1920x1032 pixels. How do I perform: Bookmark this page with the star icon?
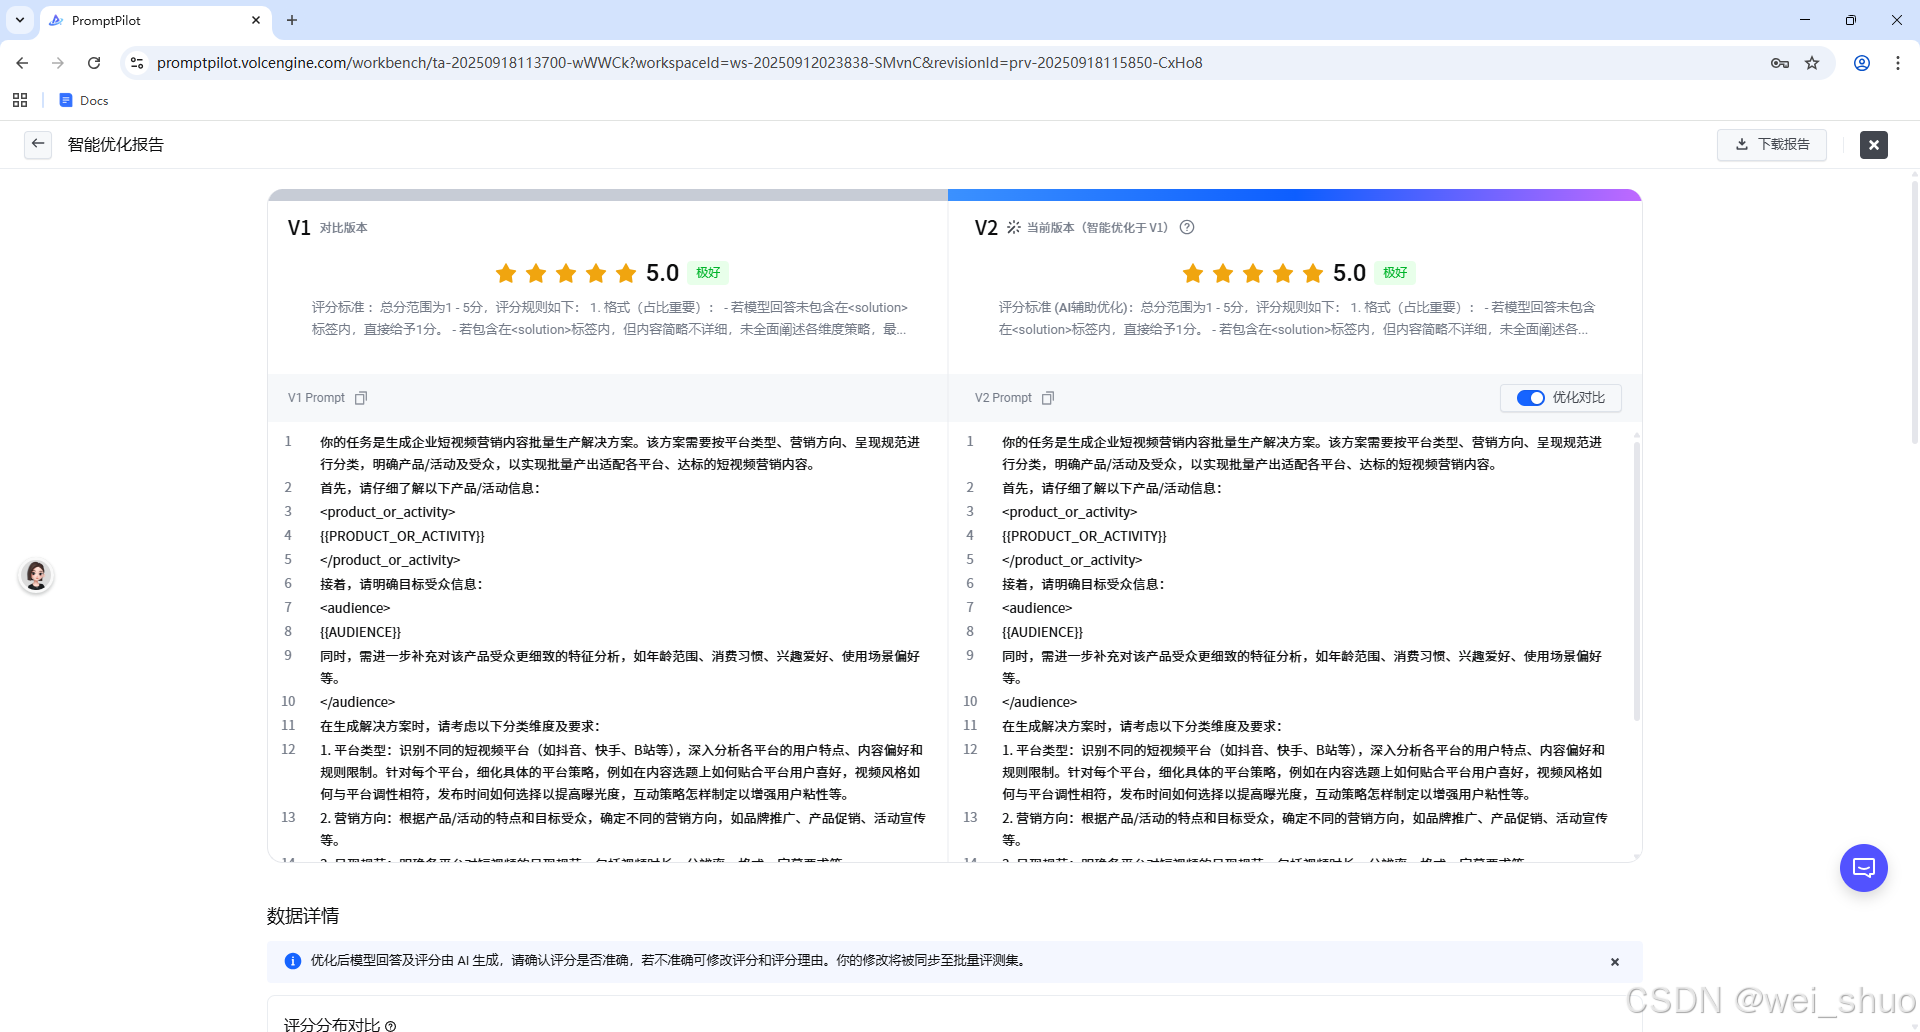click(1812, 63)
